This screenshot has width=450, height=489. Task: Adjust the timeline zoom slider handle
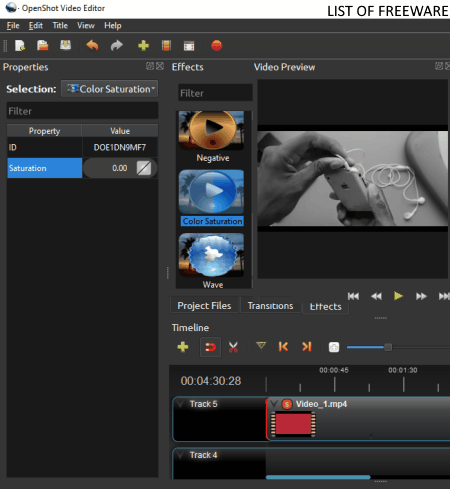(x=388, y=347)
